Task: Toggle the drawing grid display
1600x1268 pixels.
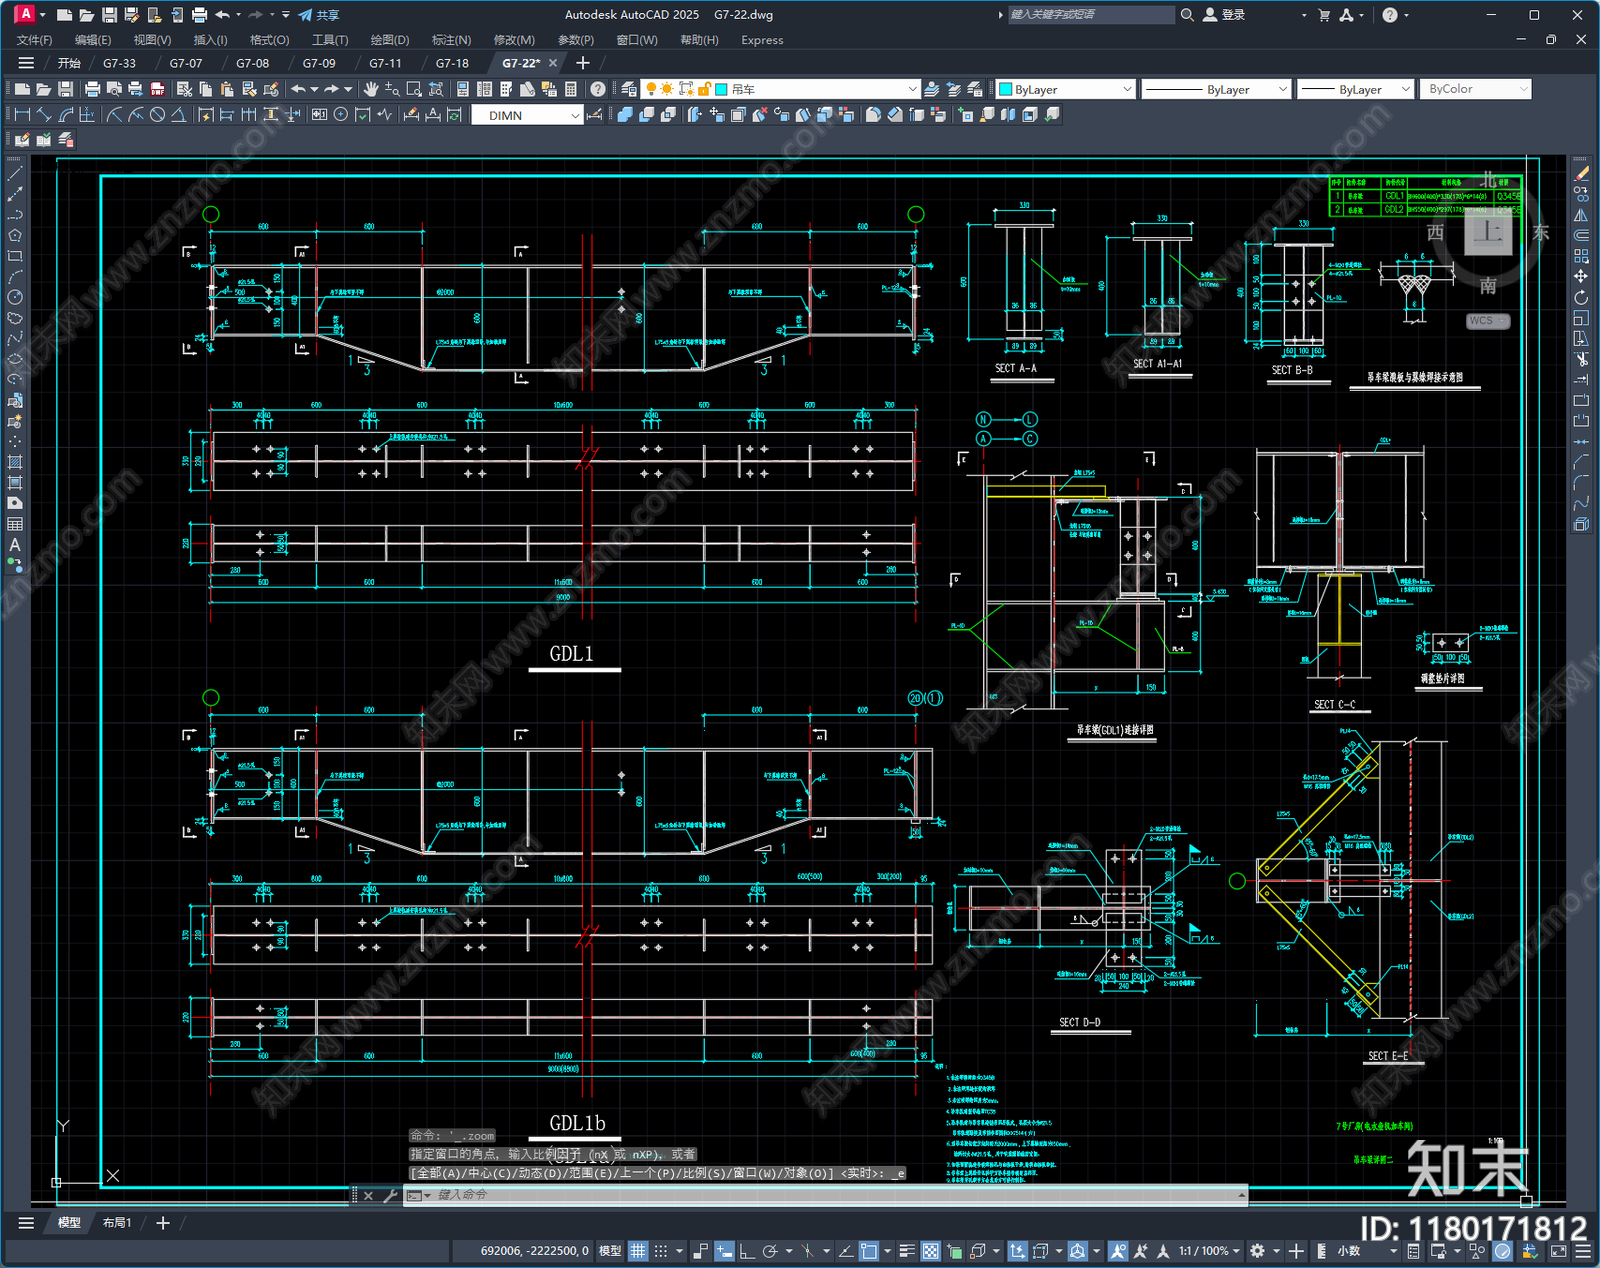Action: tap(637, 1251)
